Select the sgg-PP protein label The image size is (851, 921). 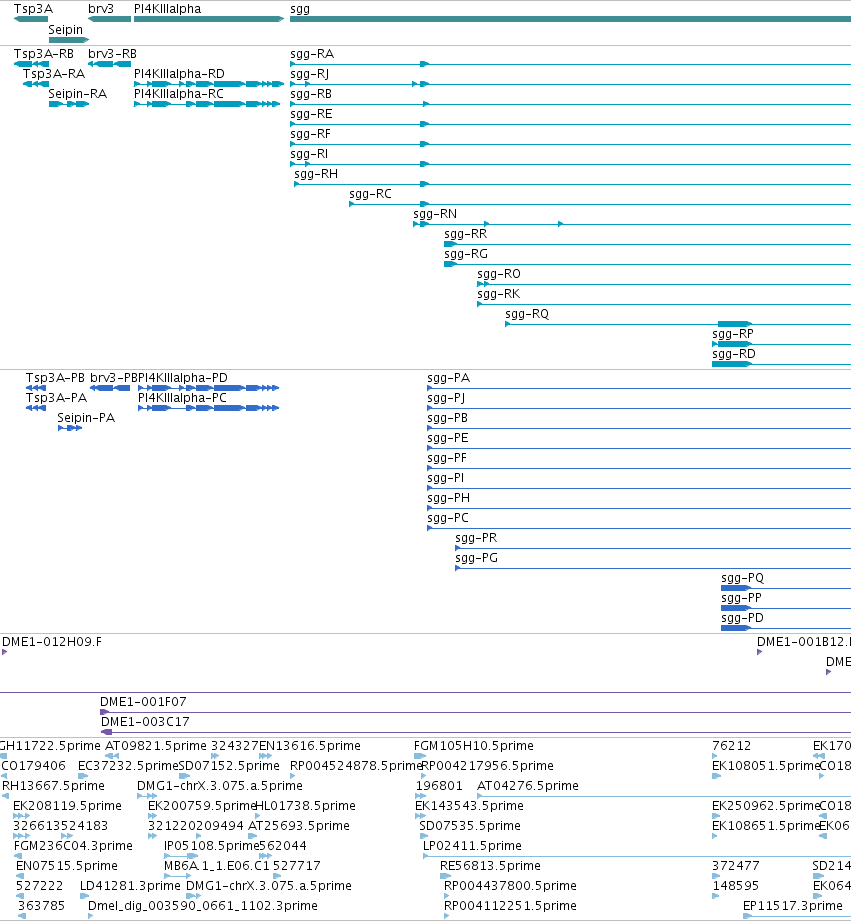[x=741, y=597]
